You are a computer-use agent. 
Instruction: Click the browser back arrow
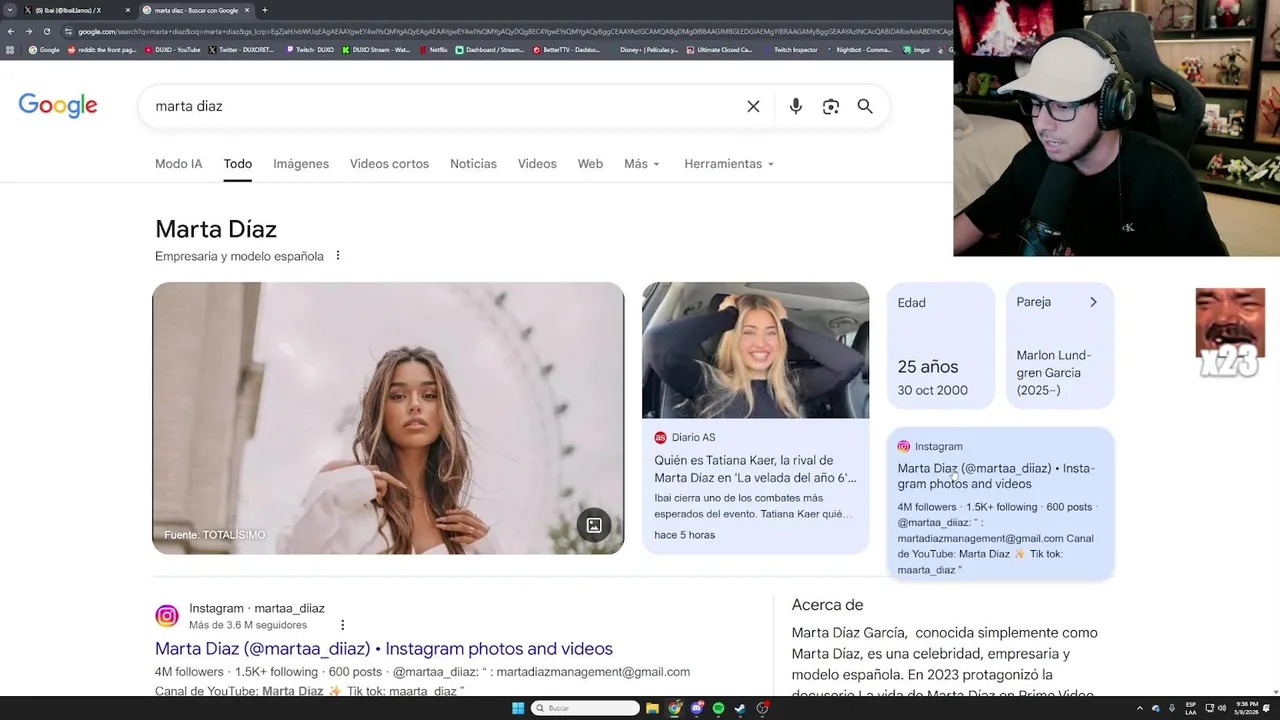[x=10, y=31]
